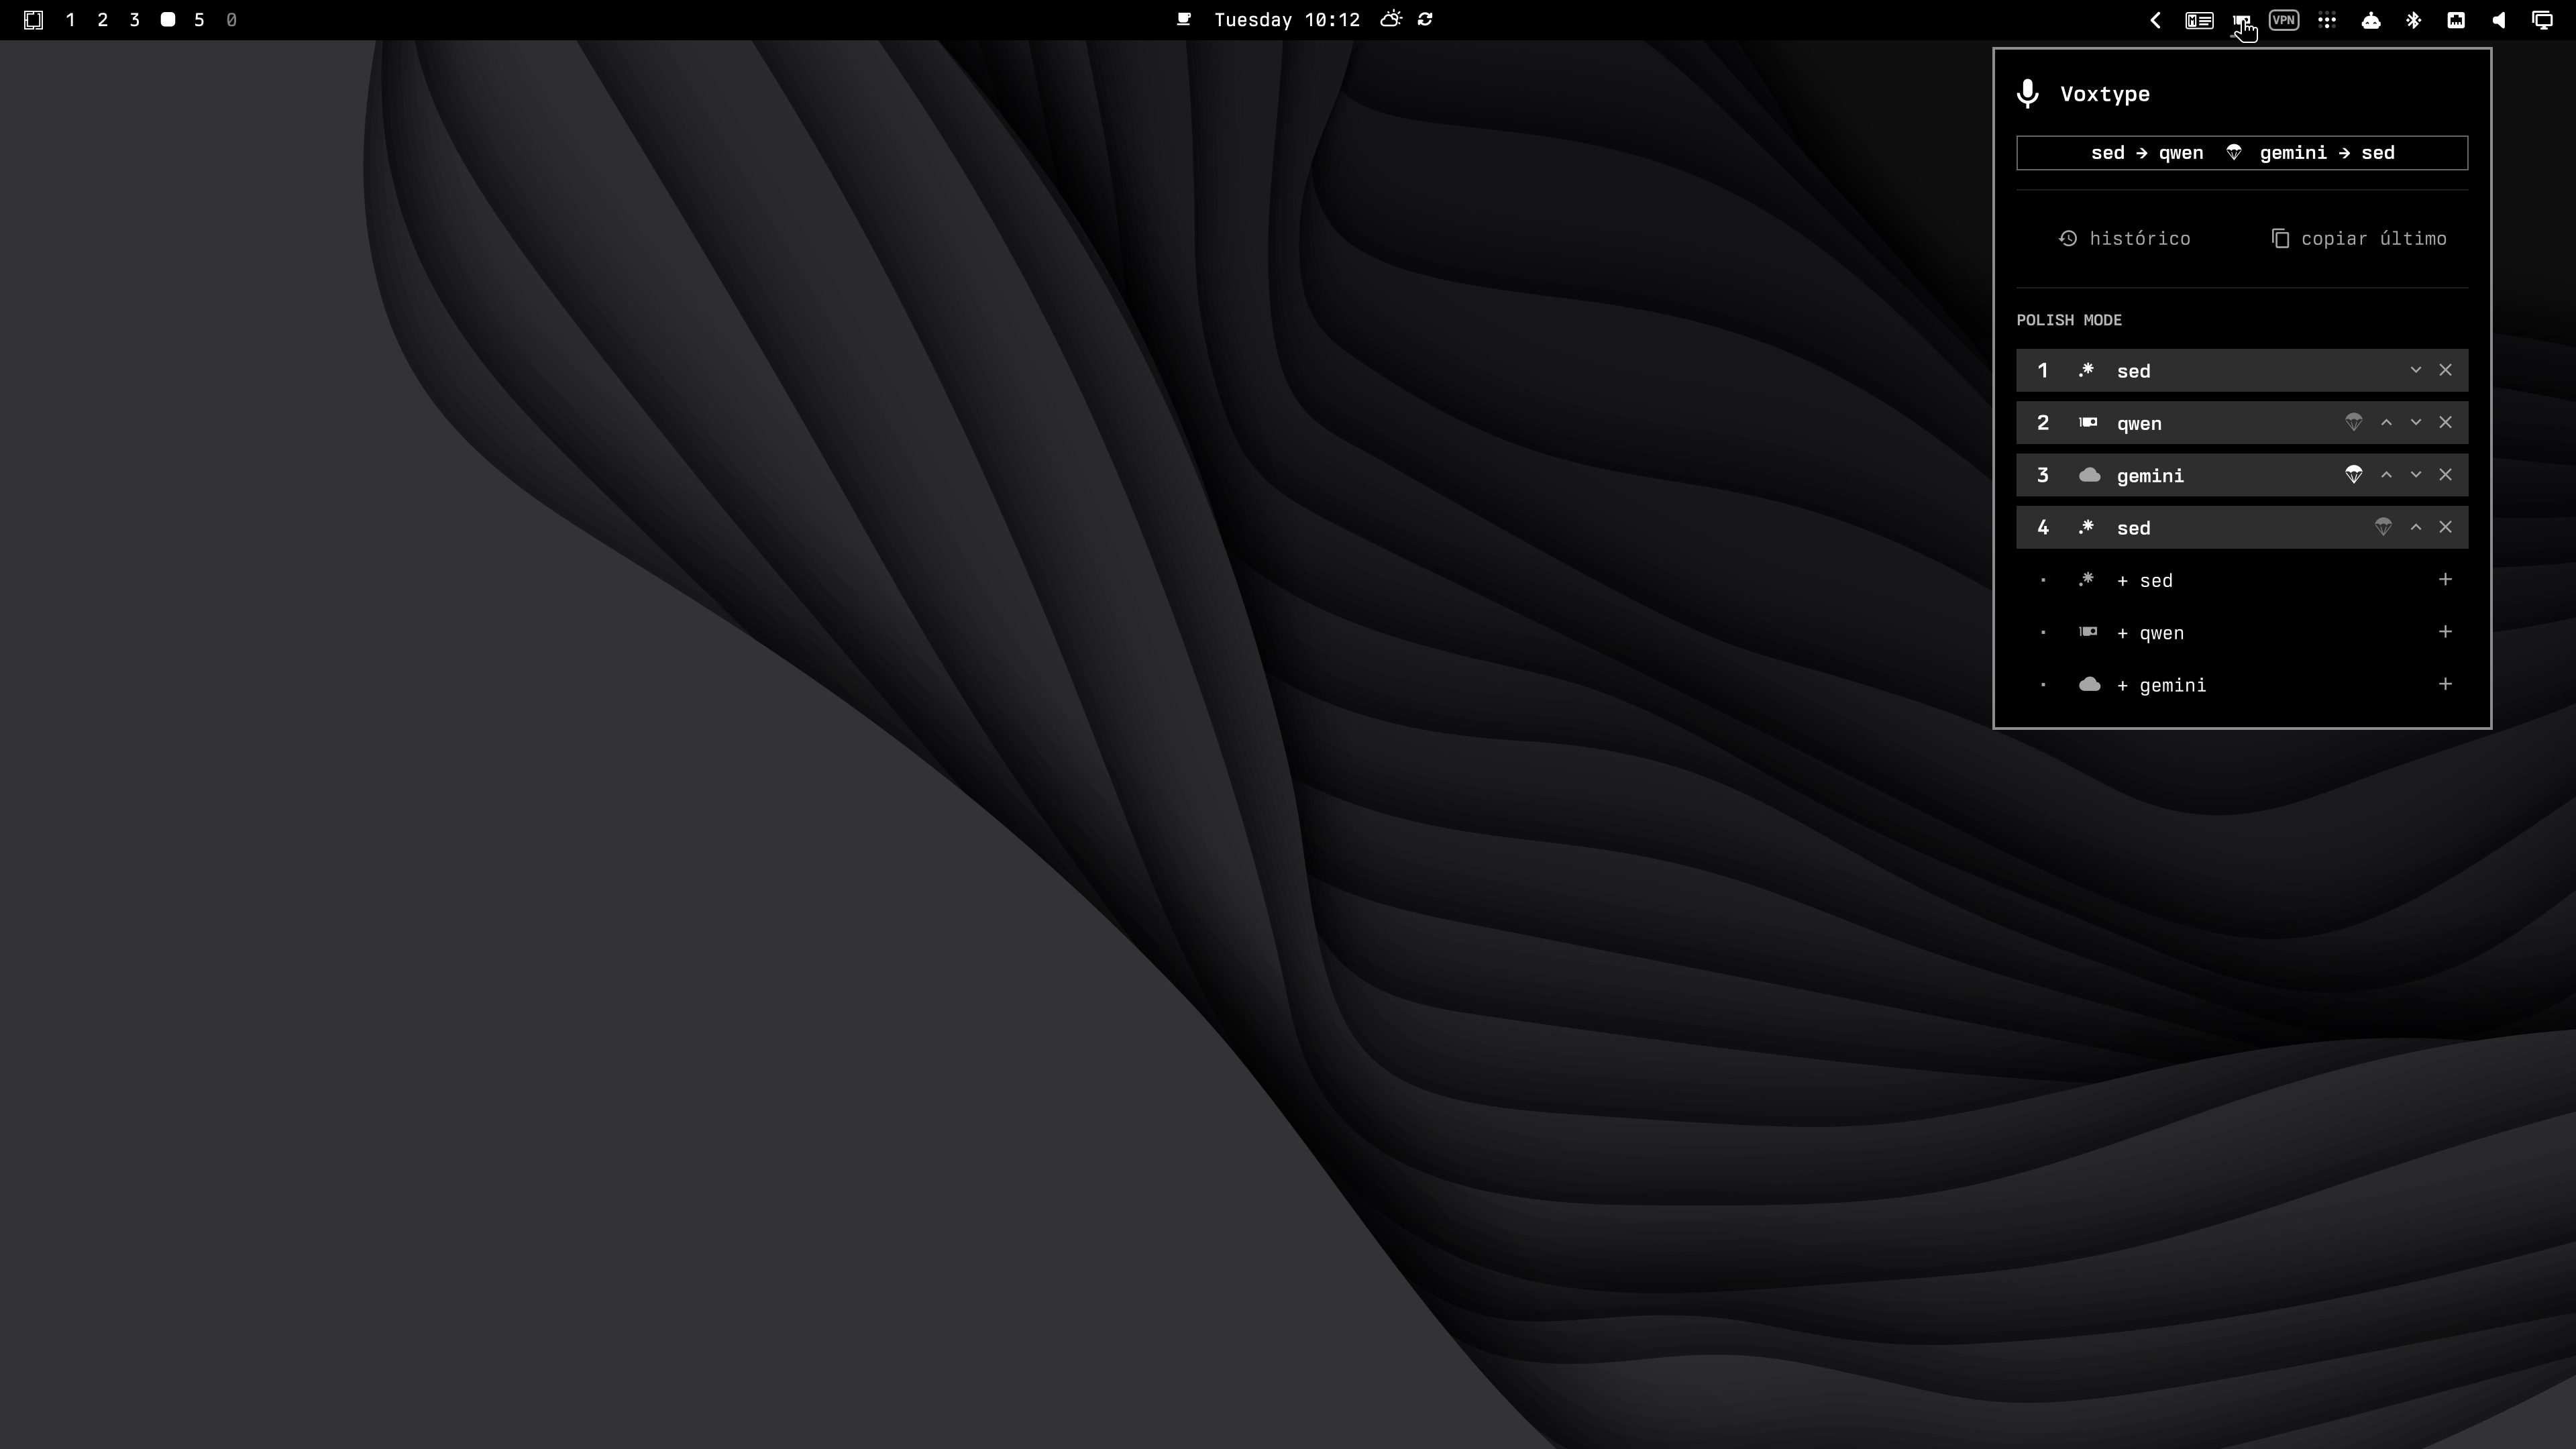This screenshot has height=1449, width=2576.
Task: Remove the step 4 sed row with its X
Action: coord(2446,528)
